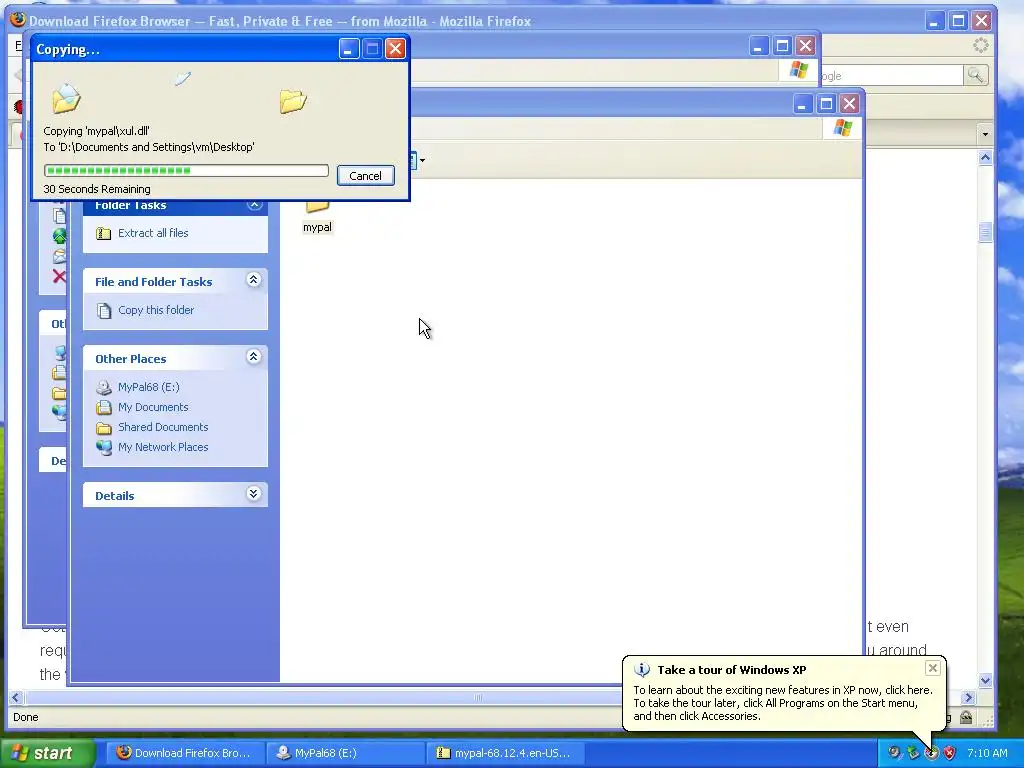Click the My Network Places icon

[x=103, y=447]
